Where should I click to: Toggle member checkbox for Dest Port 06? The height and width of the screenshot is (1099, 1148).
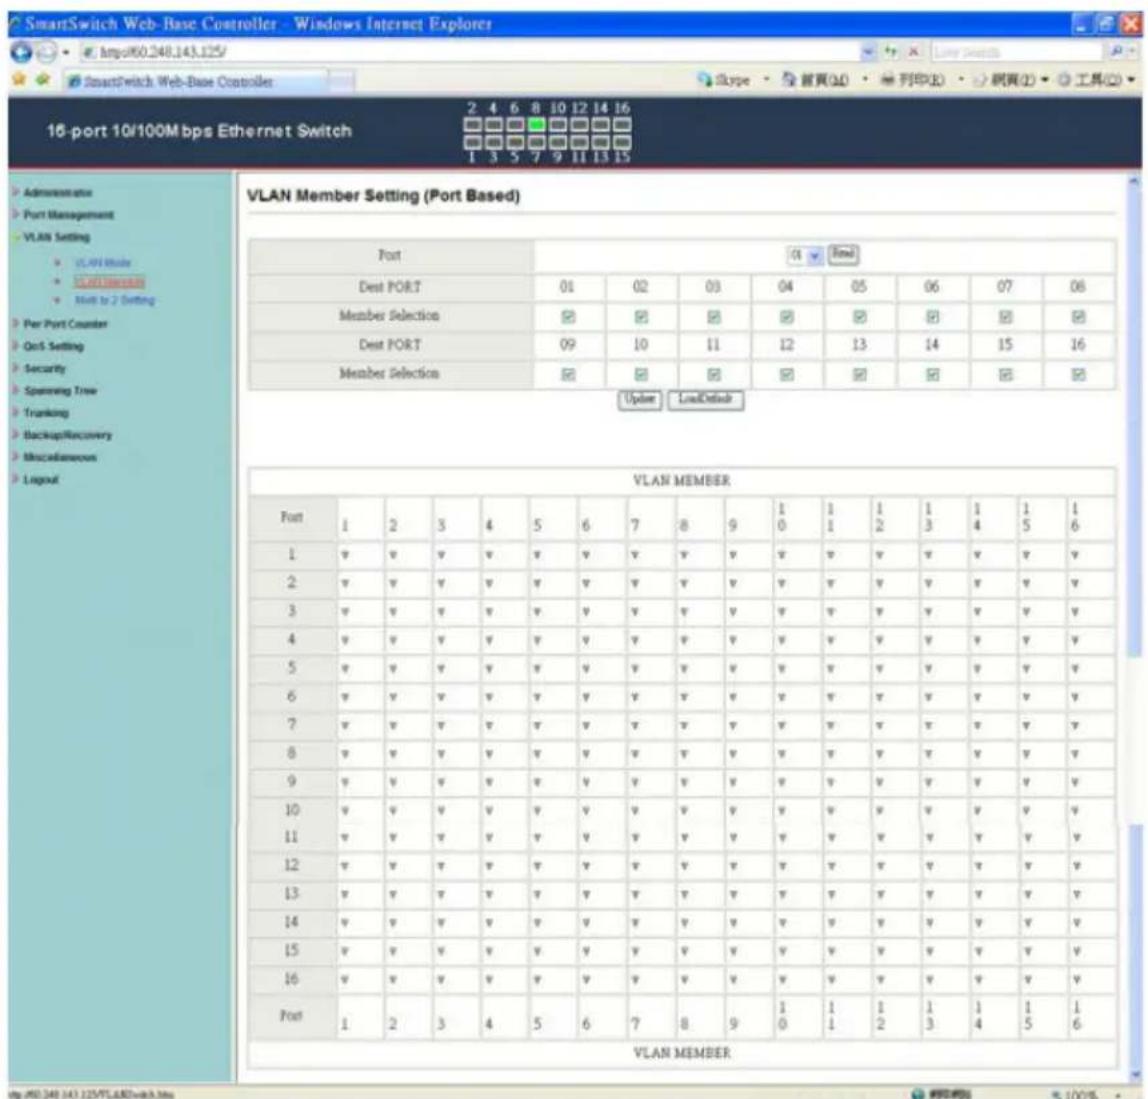click(x=932, y=317)
